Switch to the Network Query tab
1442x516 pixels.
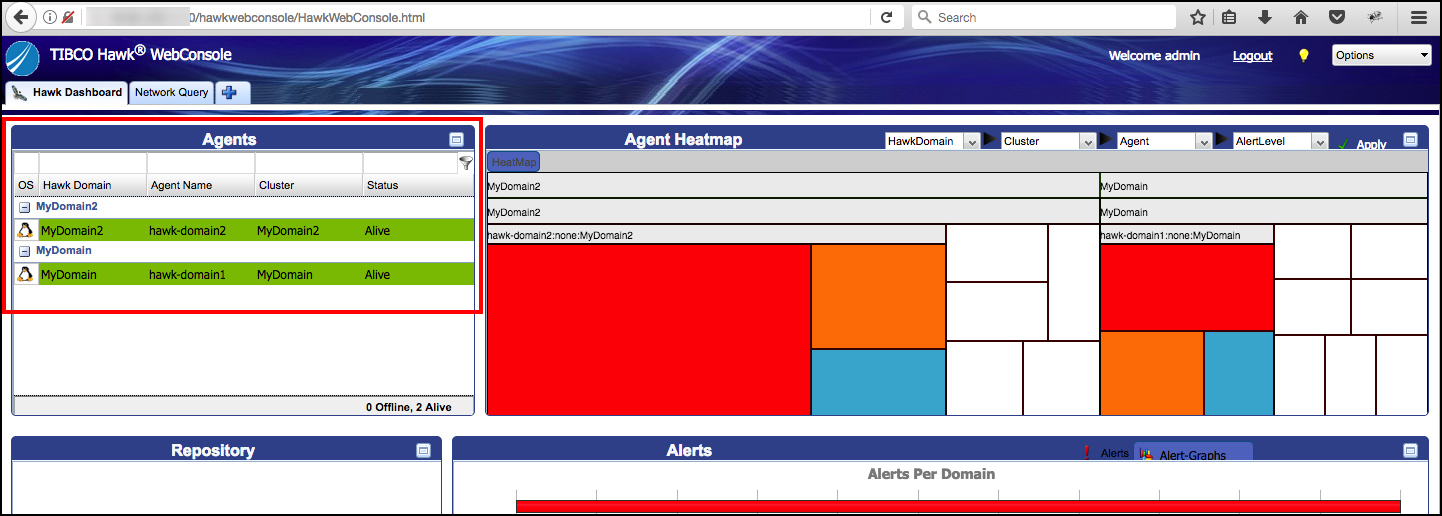click(x=171, y=93)
